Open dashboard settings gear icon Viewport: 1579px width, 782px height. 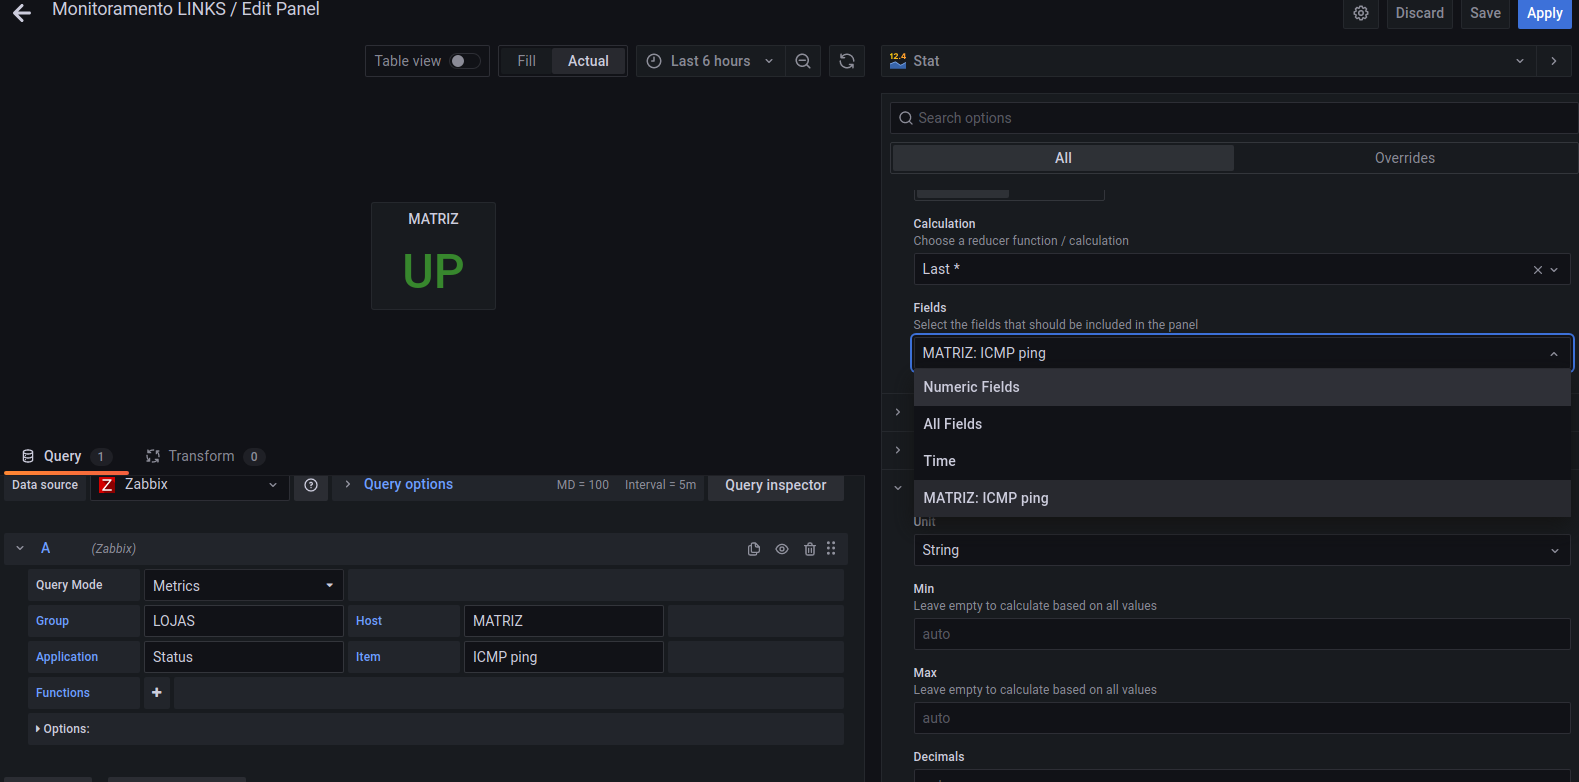point(1361,13)
